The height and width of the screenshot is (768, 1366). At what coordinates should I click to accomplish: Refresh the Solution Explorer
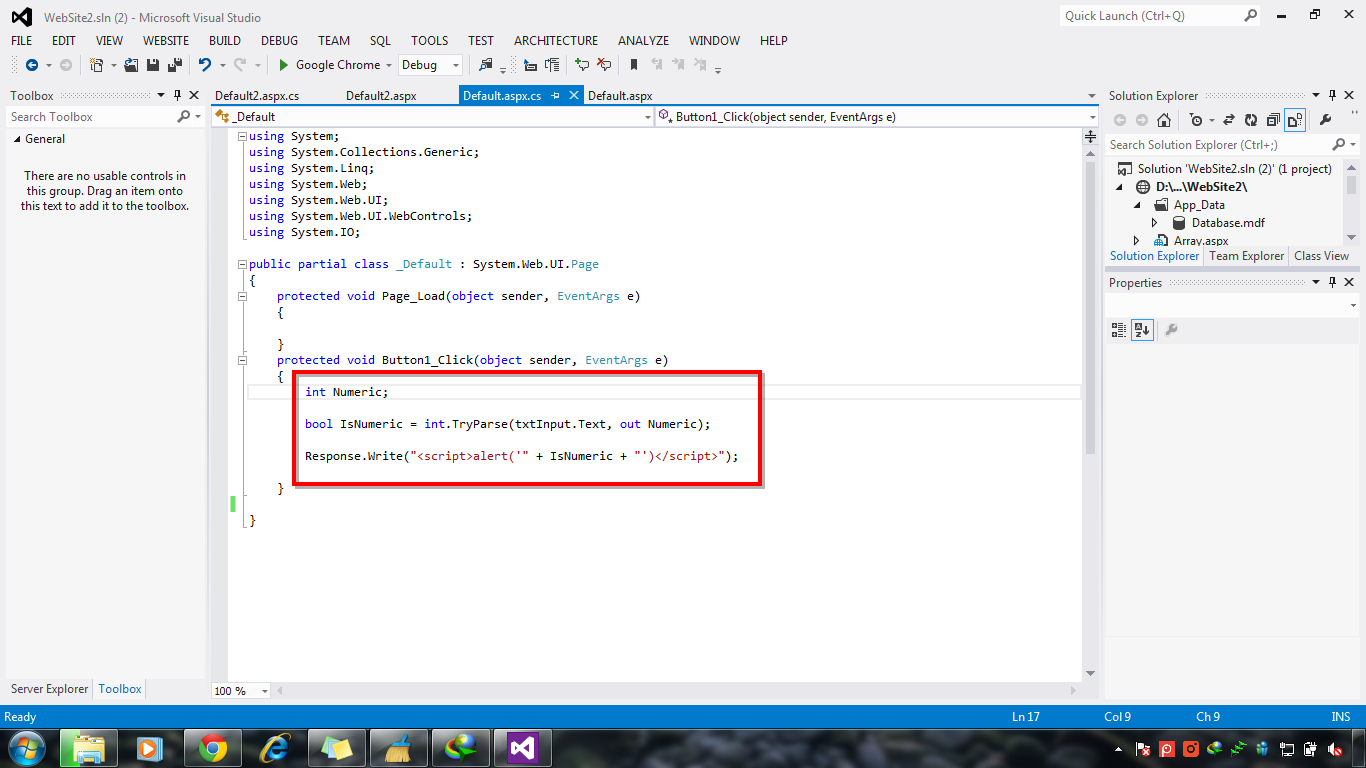click(x=1252, y=119)
